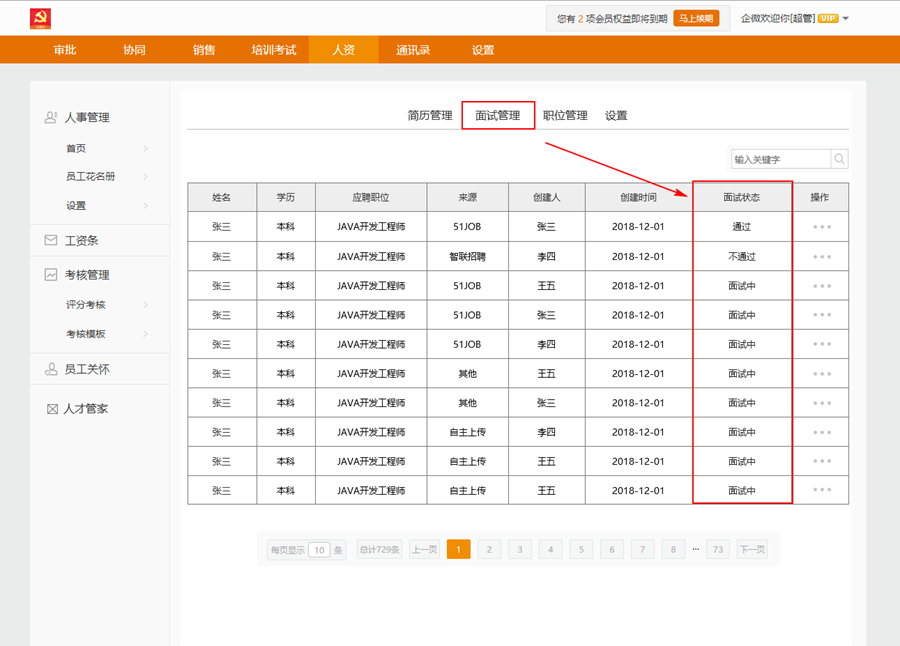Click the 人事管理 sidebar icon
This screenshot has width=900, height=646.
point(51,117)
